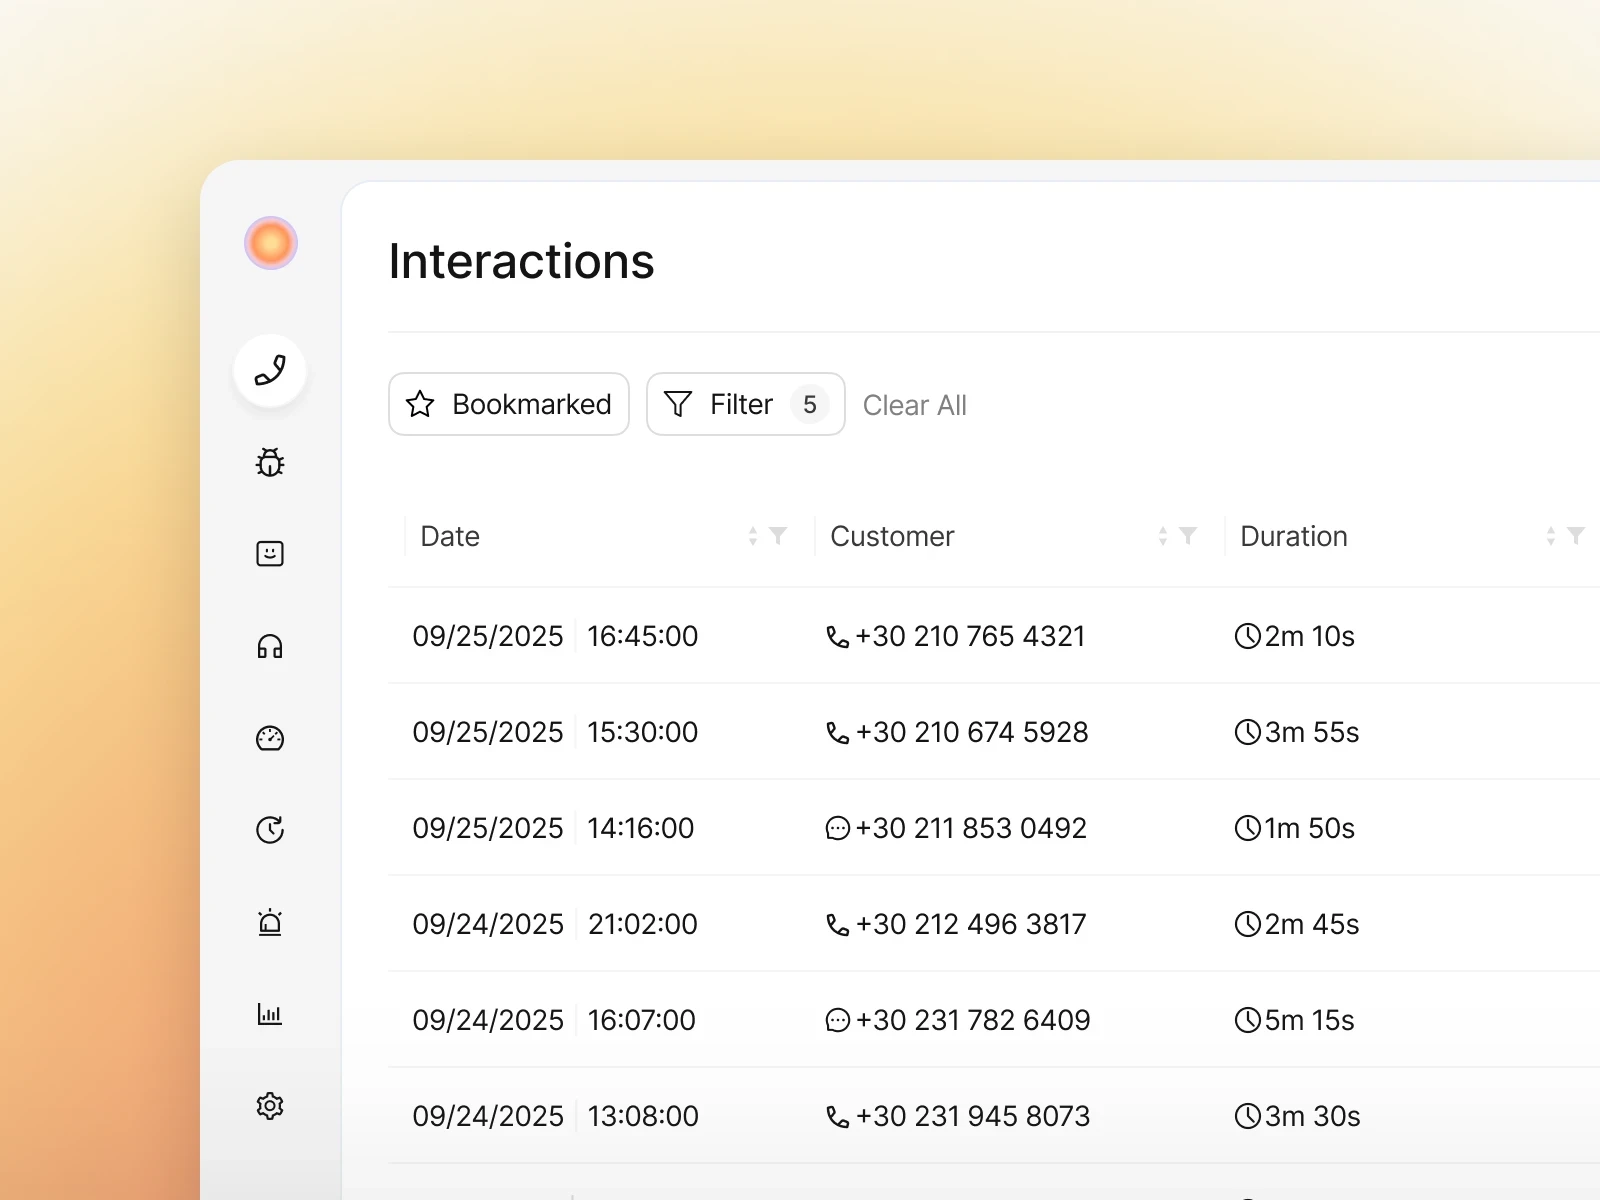The width and height of the screenshot is (1600, 1200).
Task: Open the settings gear sidebar icon
Action: coord(270,1106)
